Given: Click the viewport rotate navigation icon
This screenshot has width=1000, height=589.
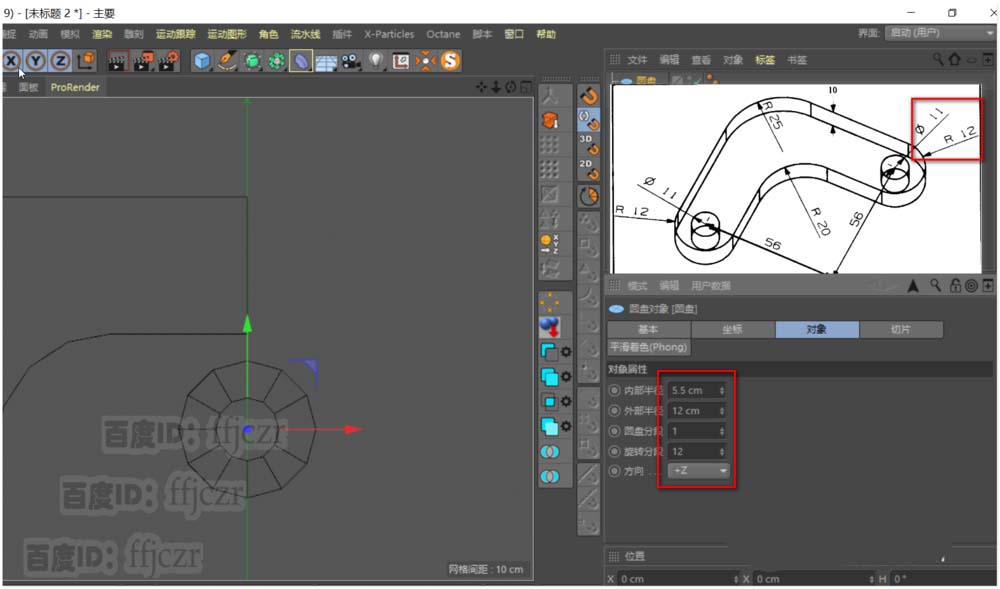Looking at the screenshot, I should point(511,87).
